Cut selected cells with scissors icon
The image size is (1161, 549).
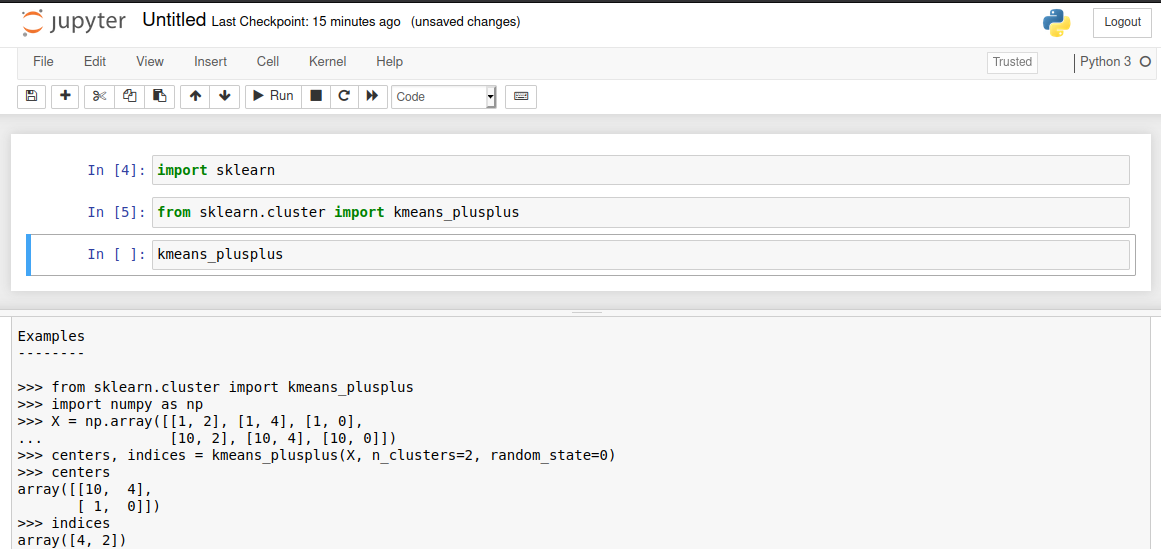pyautogui.click(x=99, y=96)
